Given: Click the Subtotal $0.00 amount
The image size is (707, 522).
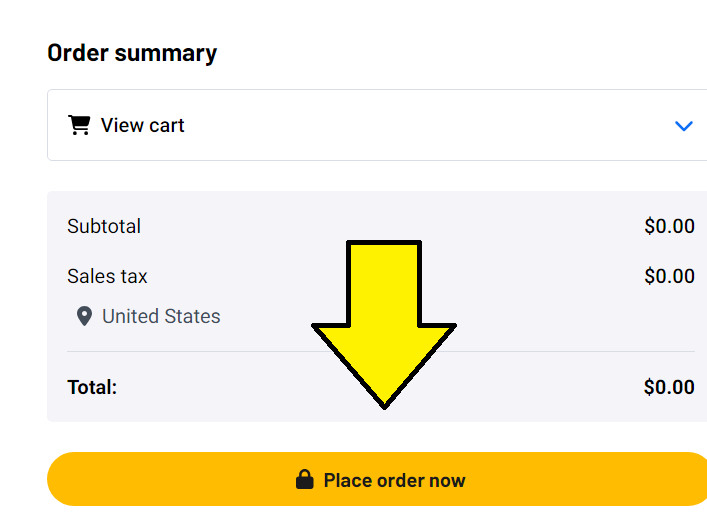Looking at the screenshot, I should click(669, 226).
